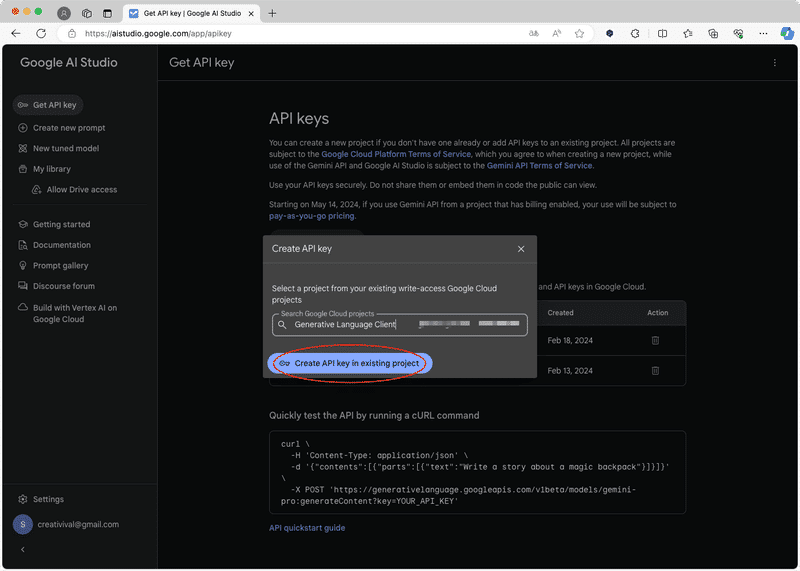
Task: Click Create API key in existing project
Action: pyautogui.click(x=350, y=363)
